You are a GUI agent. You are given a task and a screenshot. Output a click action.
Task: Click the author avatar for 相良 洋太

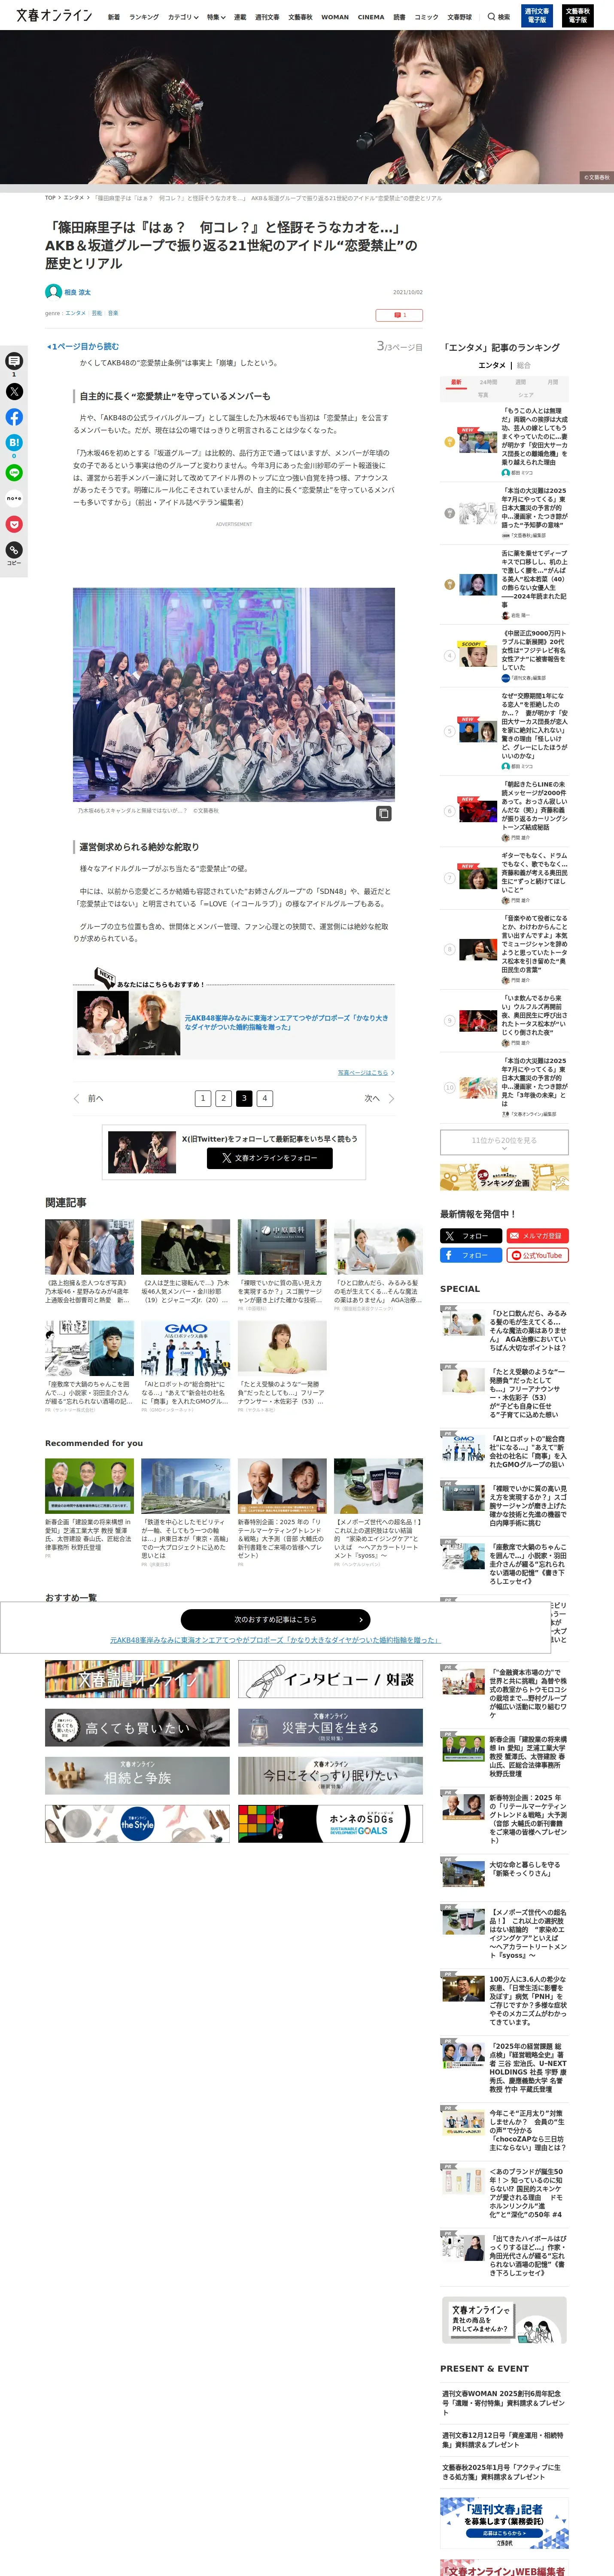click(x=53, y=292)
